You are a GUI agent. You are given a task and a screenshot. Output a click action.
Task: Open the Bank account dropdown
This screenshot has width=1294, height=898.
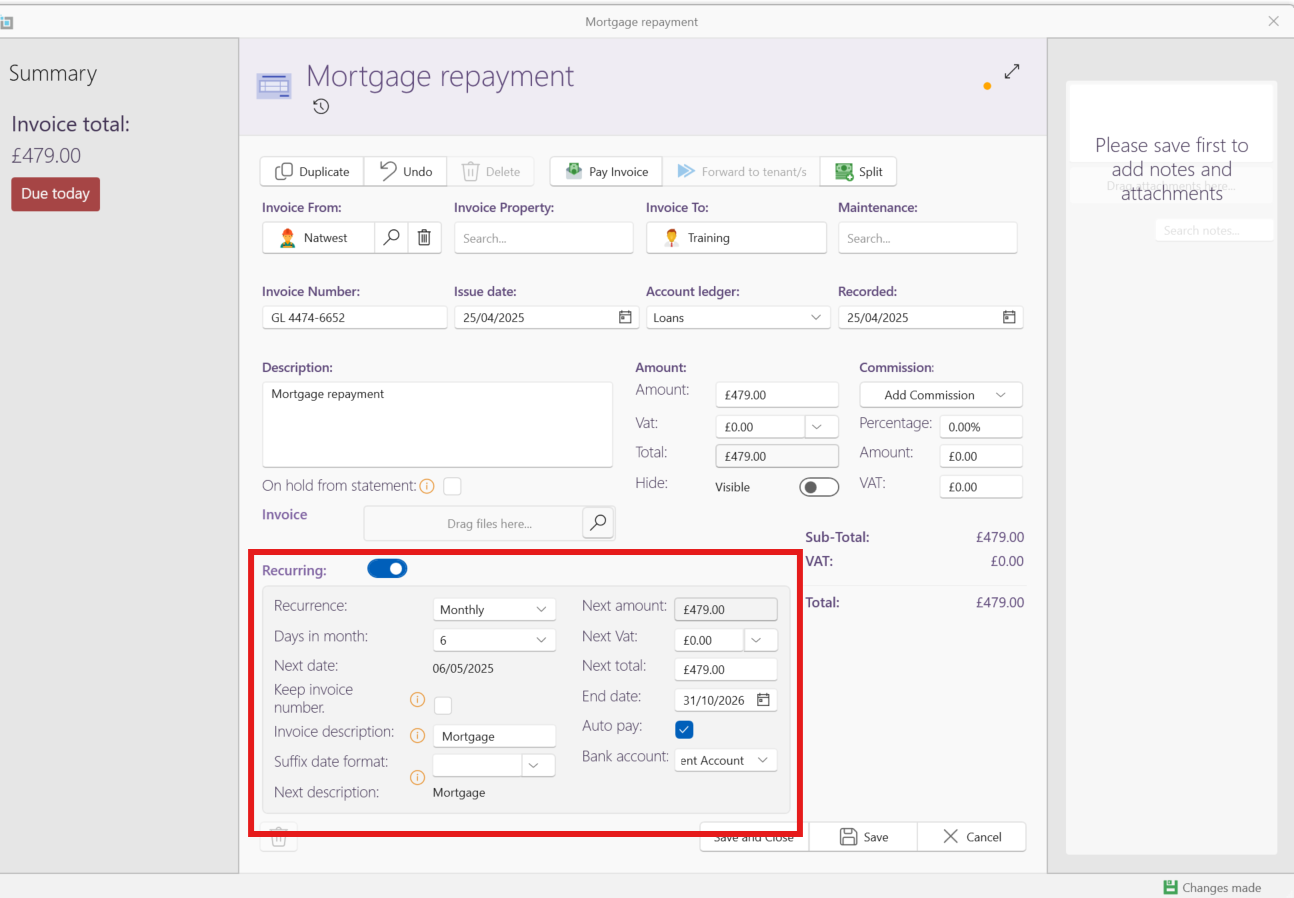coord(726,760)
